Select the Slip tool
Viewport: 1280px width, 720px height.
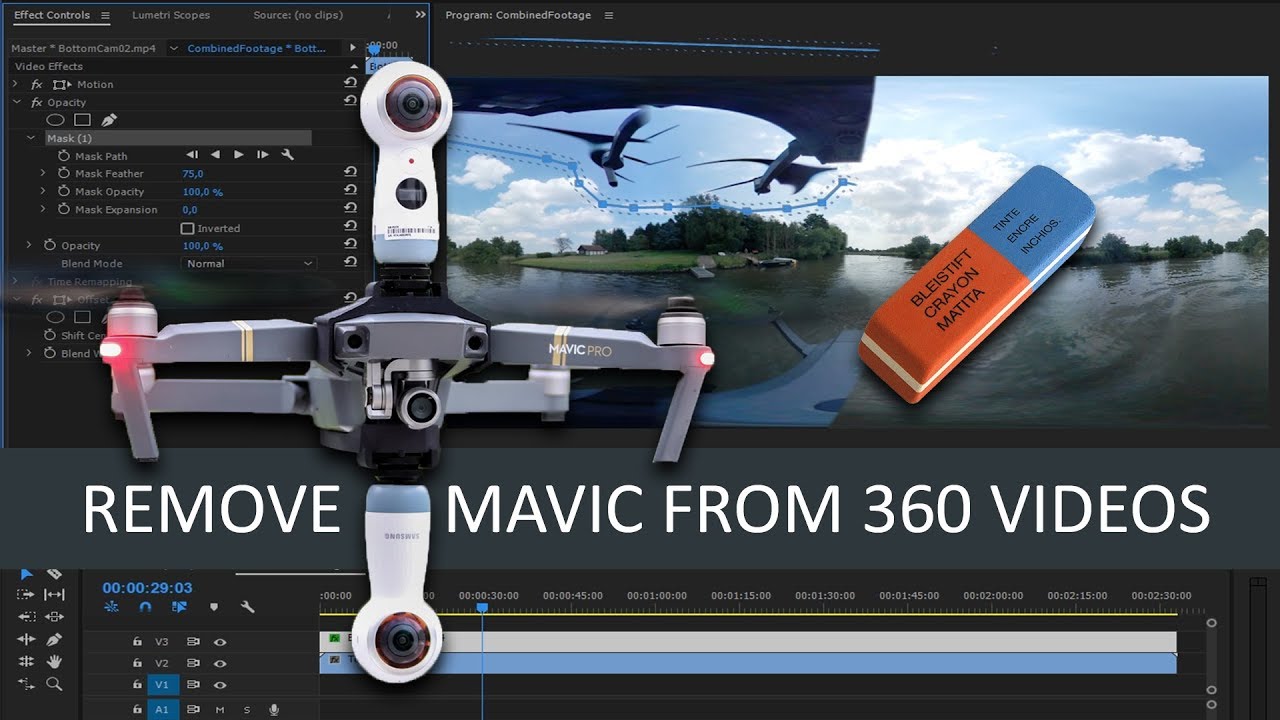point(55,594)
